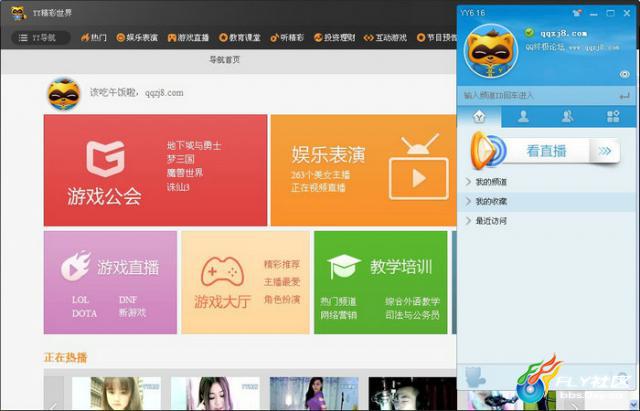This screenshot has height=411, width=640.
Task: Click the YY精彩世界 raccoon logo
Action: click(18, 13)
